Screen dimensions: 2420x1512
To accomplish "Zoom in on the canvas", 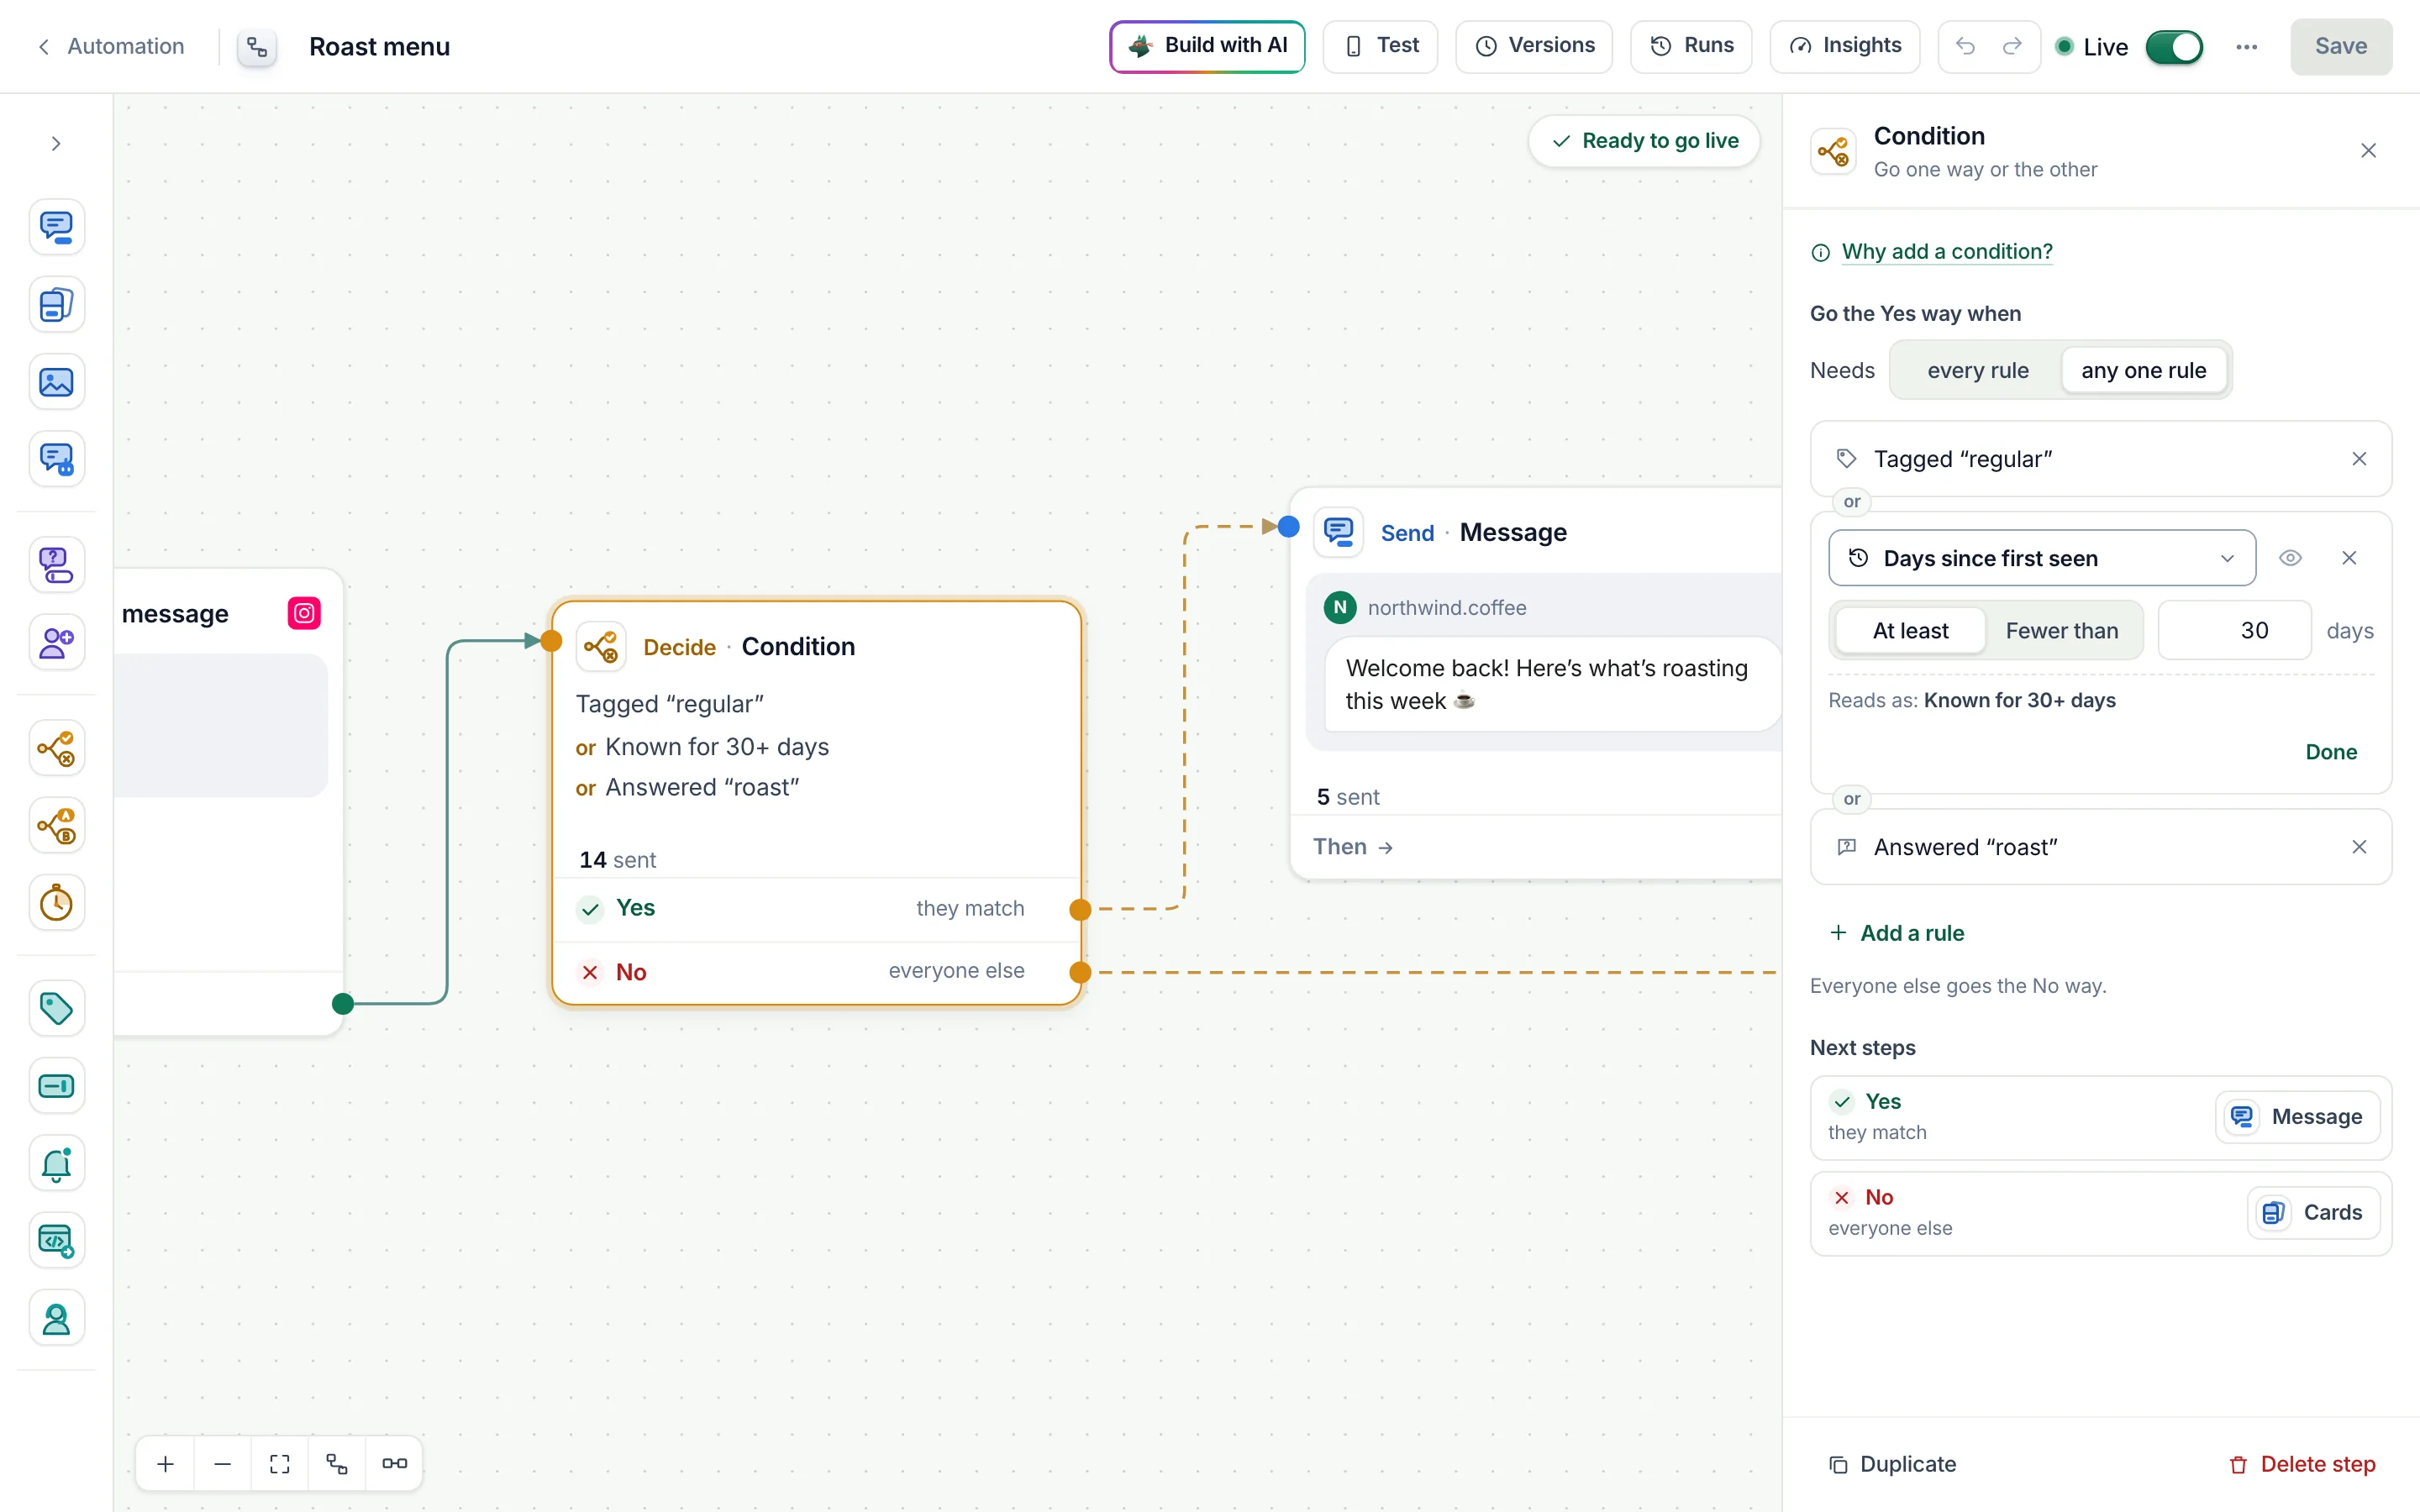I will coord(166,1464).
